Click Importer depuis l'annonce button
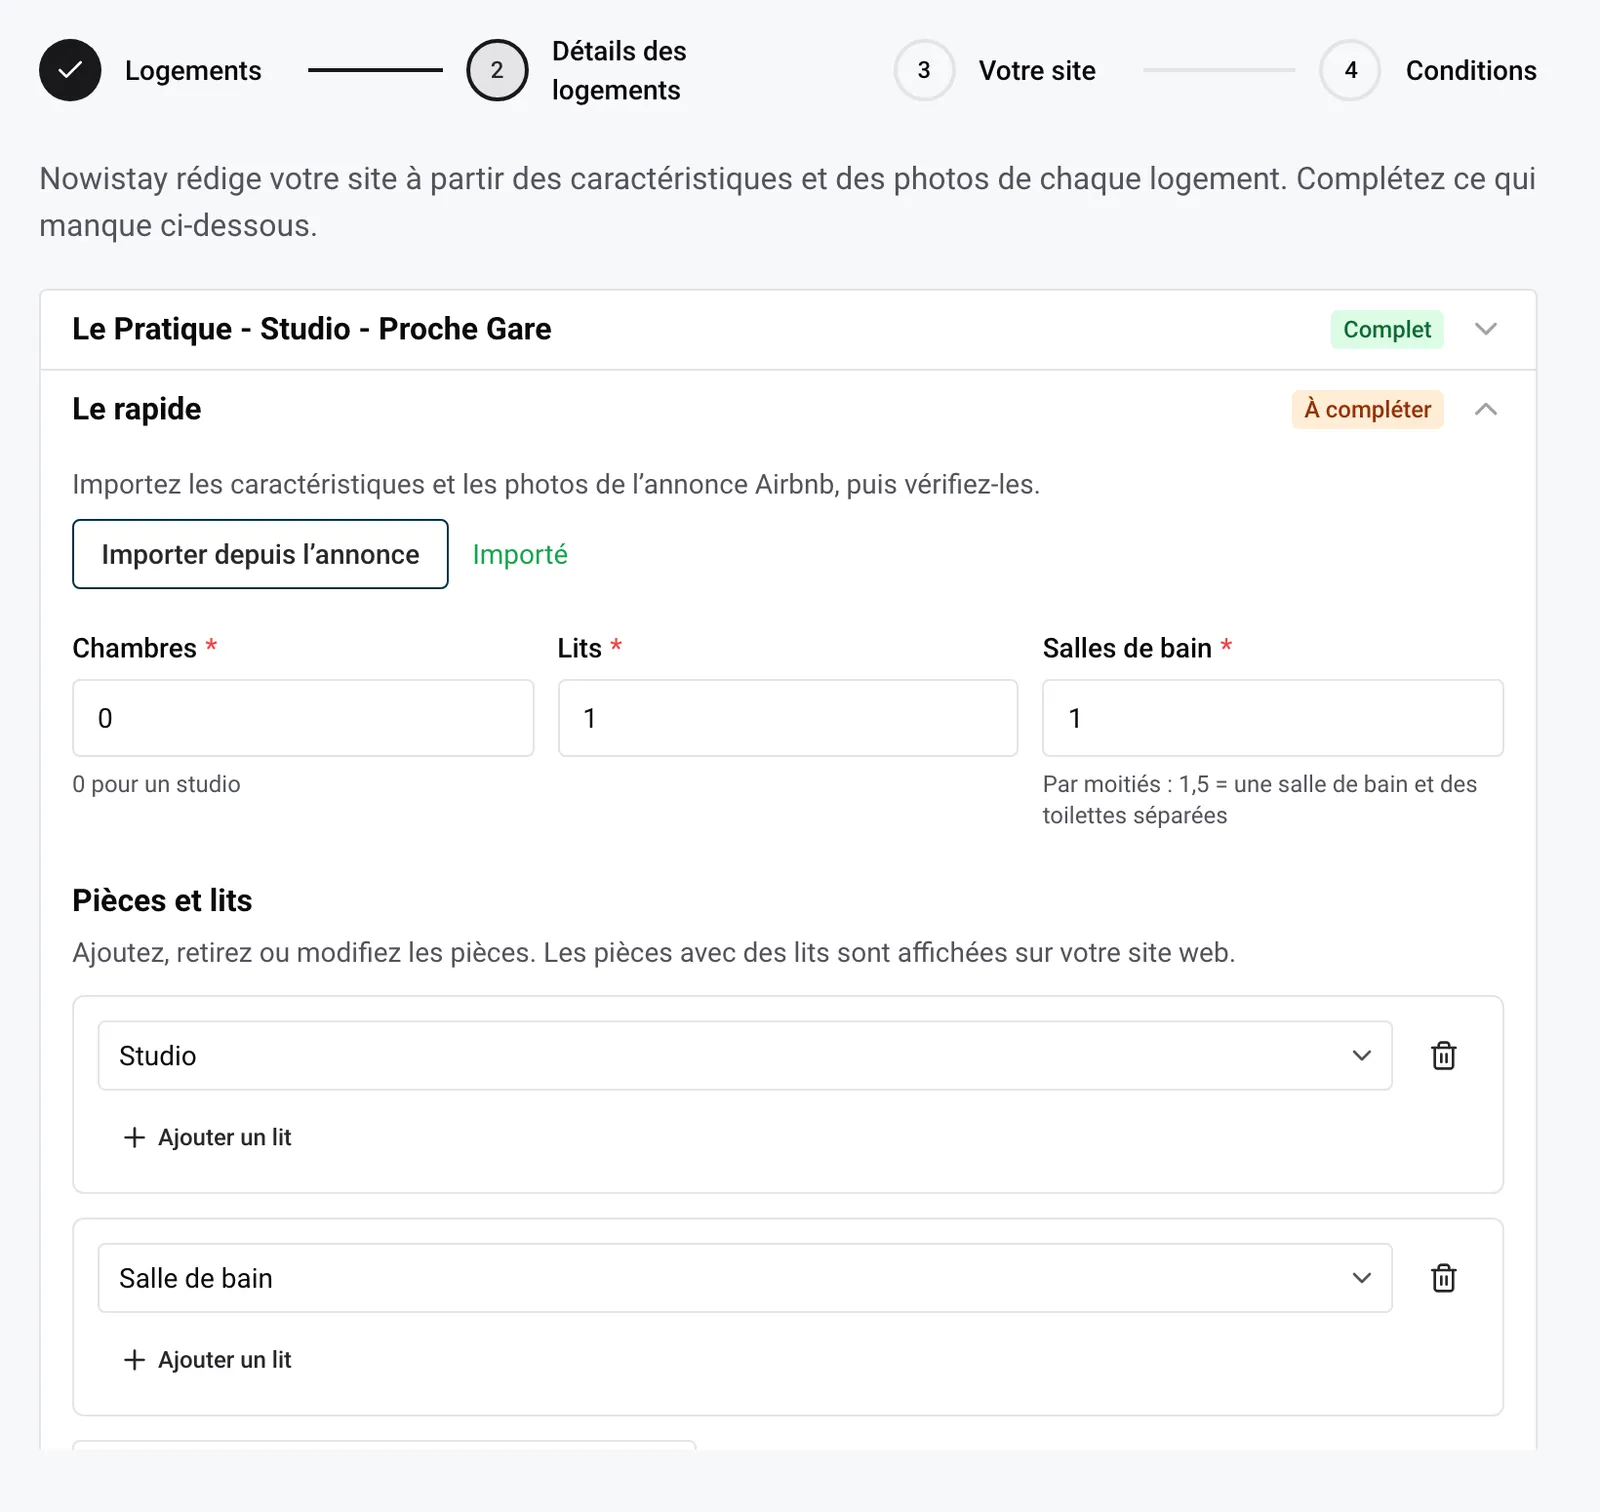This screenshot has height=1512, width=1600. coord(260,554)
